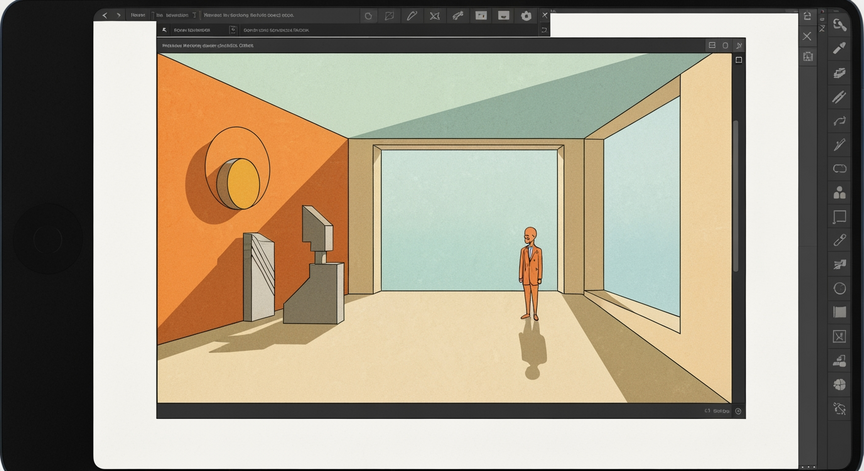Image resolution: width=864 pixels, height=471 pixels.
Task: Click the three dots at panel bottom
Action: [x=807, y=468]
